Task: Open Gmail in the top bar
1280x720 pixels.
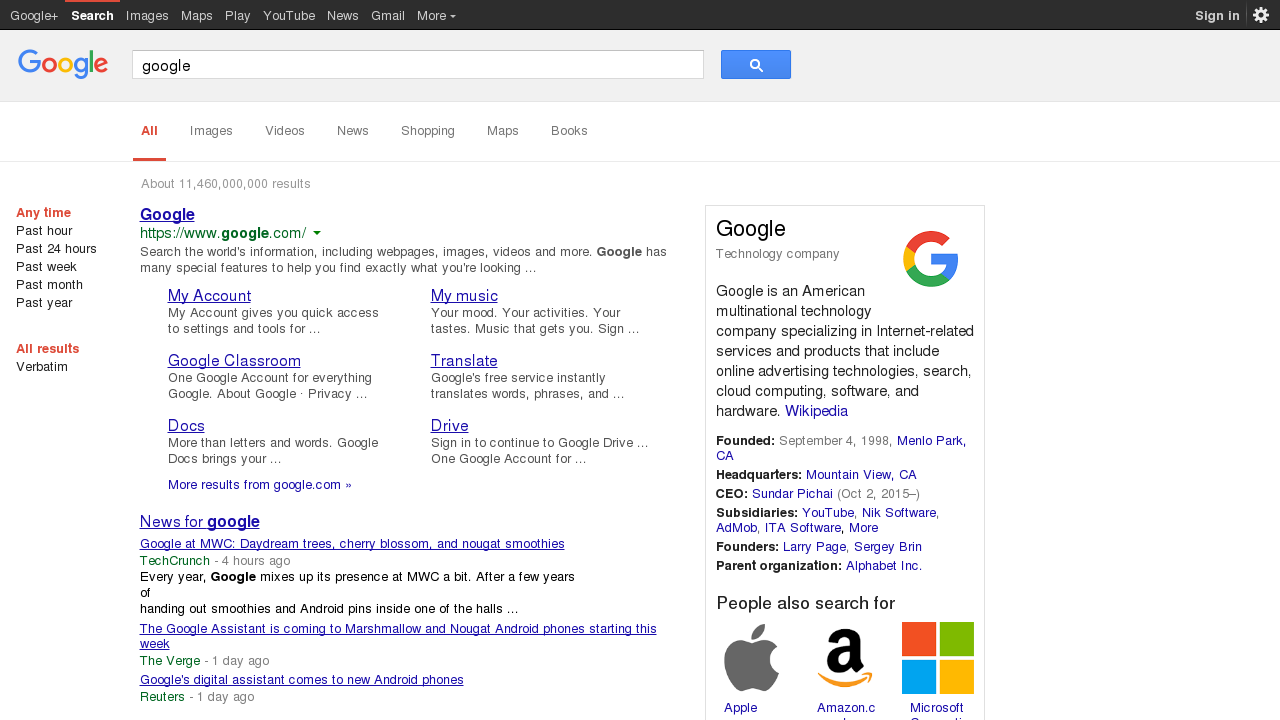Action: [x=388, y=15]
